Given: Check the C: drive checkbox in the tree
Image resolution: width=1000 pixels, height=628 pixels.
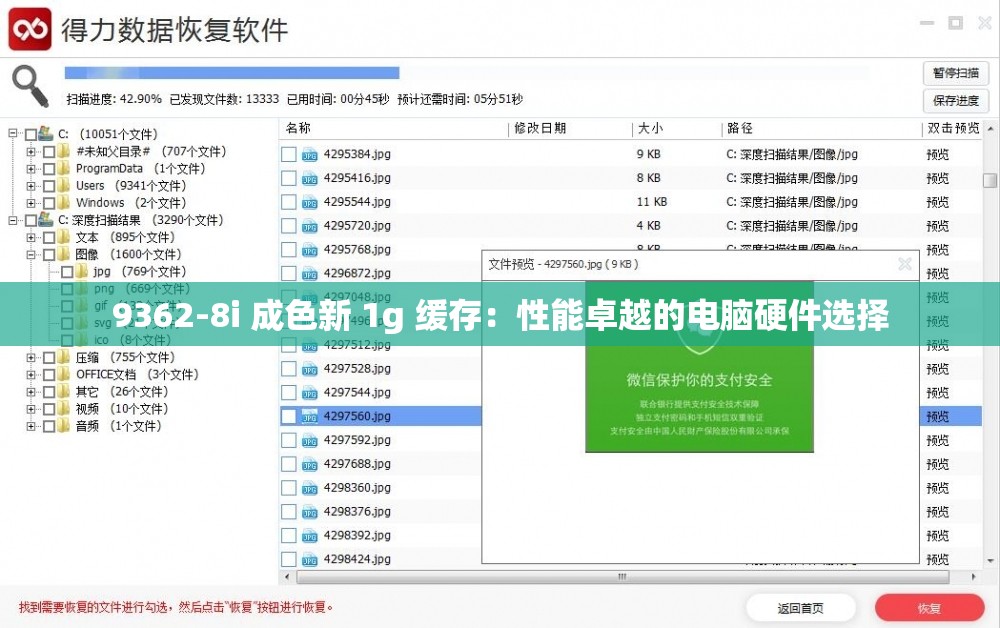Looking at the screenshot, I should click(x=29, y=135).
